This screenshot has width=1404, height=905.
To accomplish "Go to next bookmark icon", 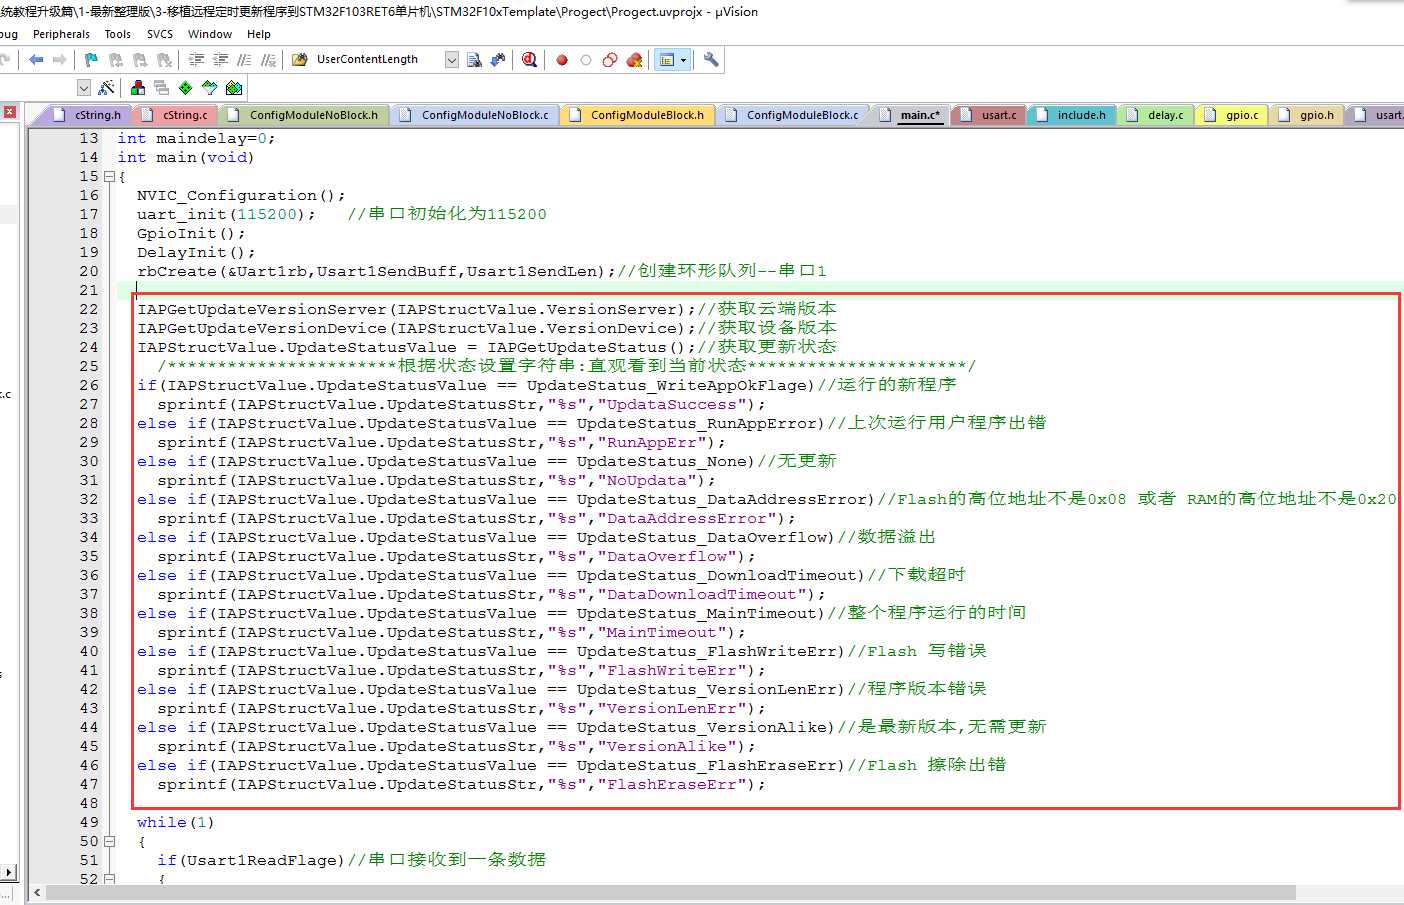I will pos(140,60).
